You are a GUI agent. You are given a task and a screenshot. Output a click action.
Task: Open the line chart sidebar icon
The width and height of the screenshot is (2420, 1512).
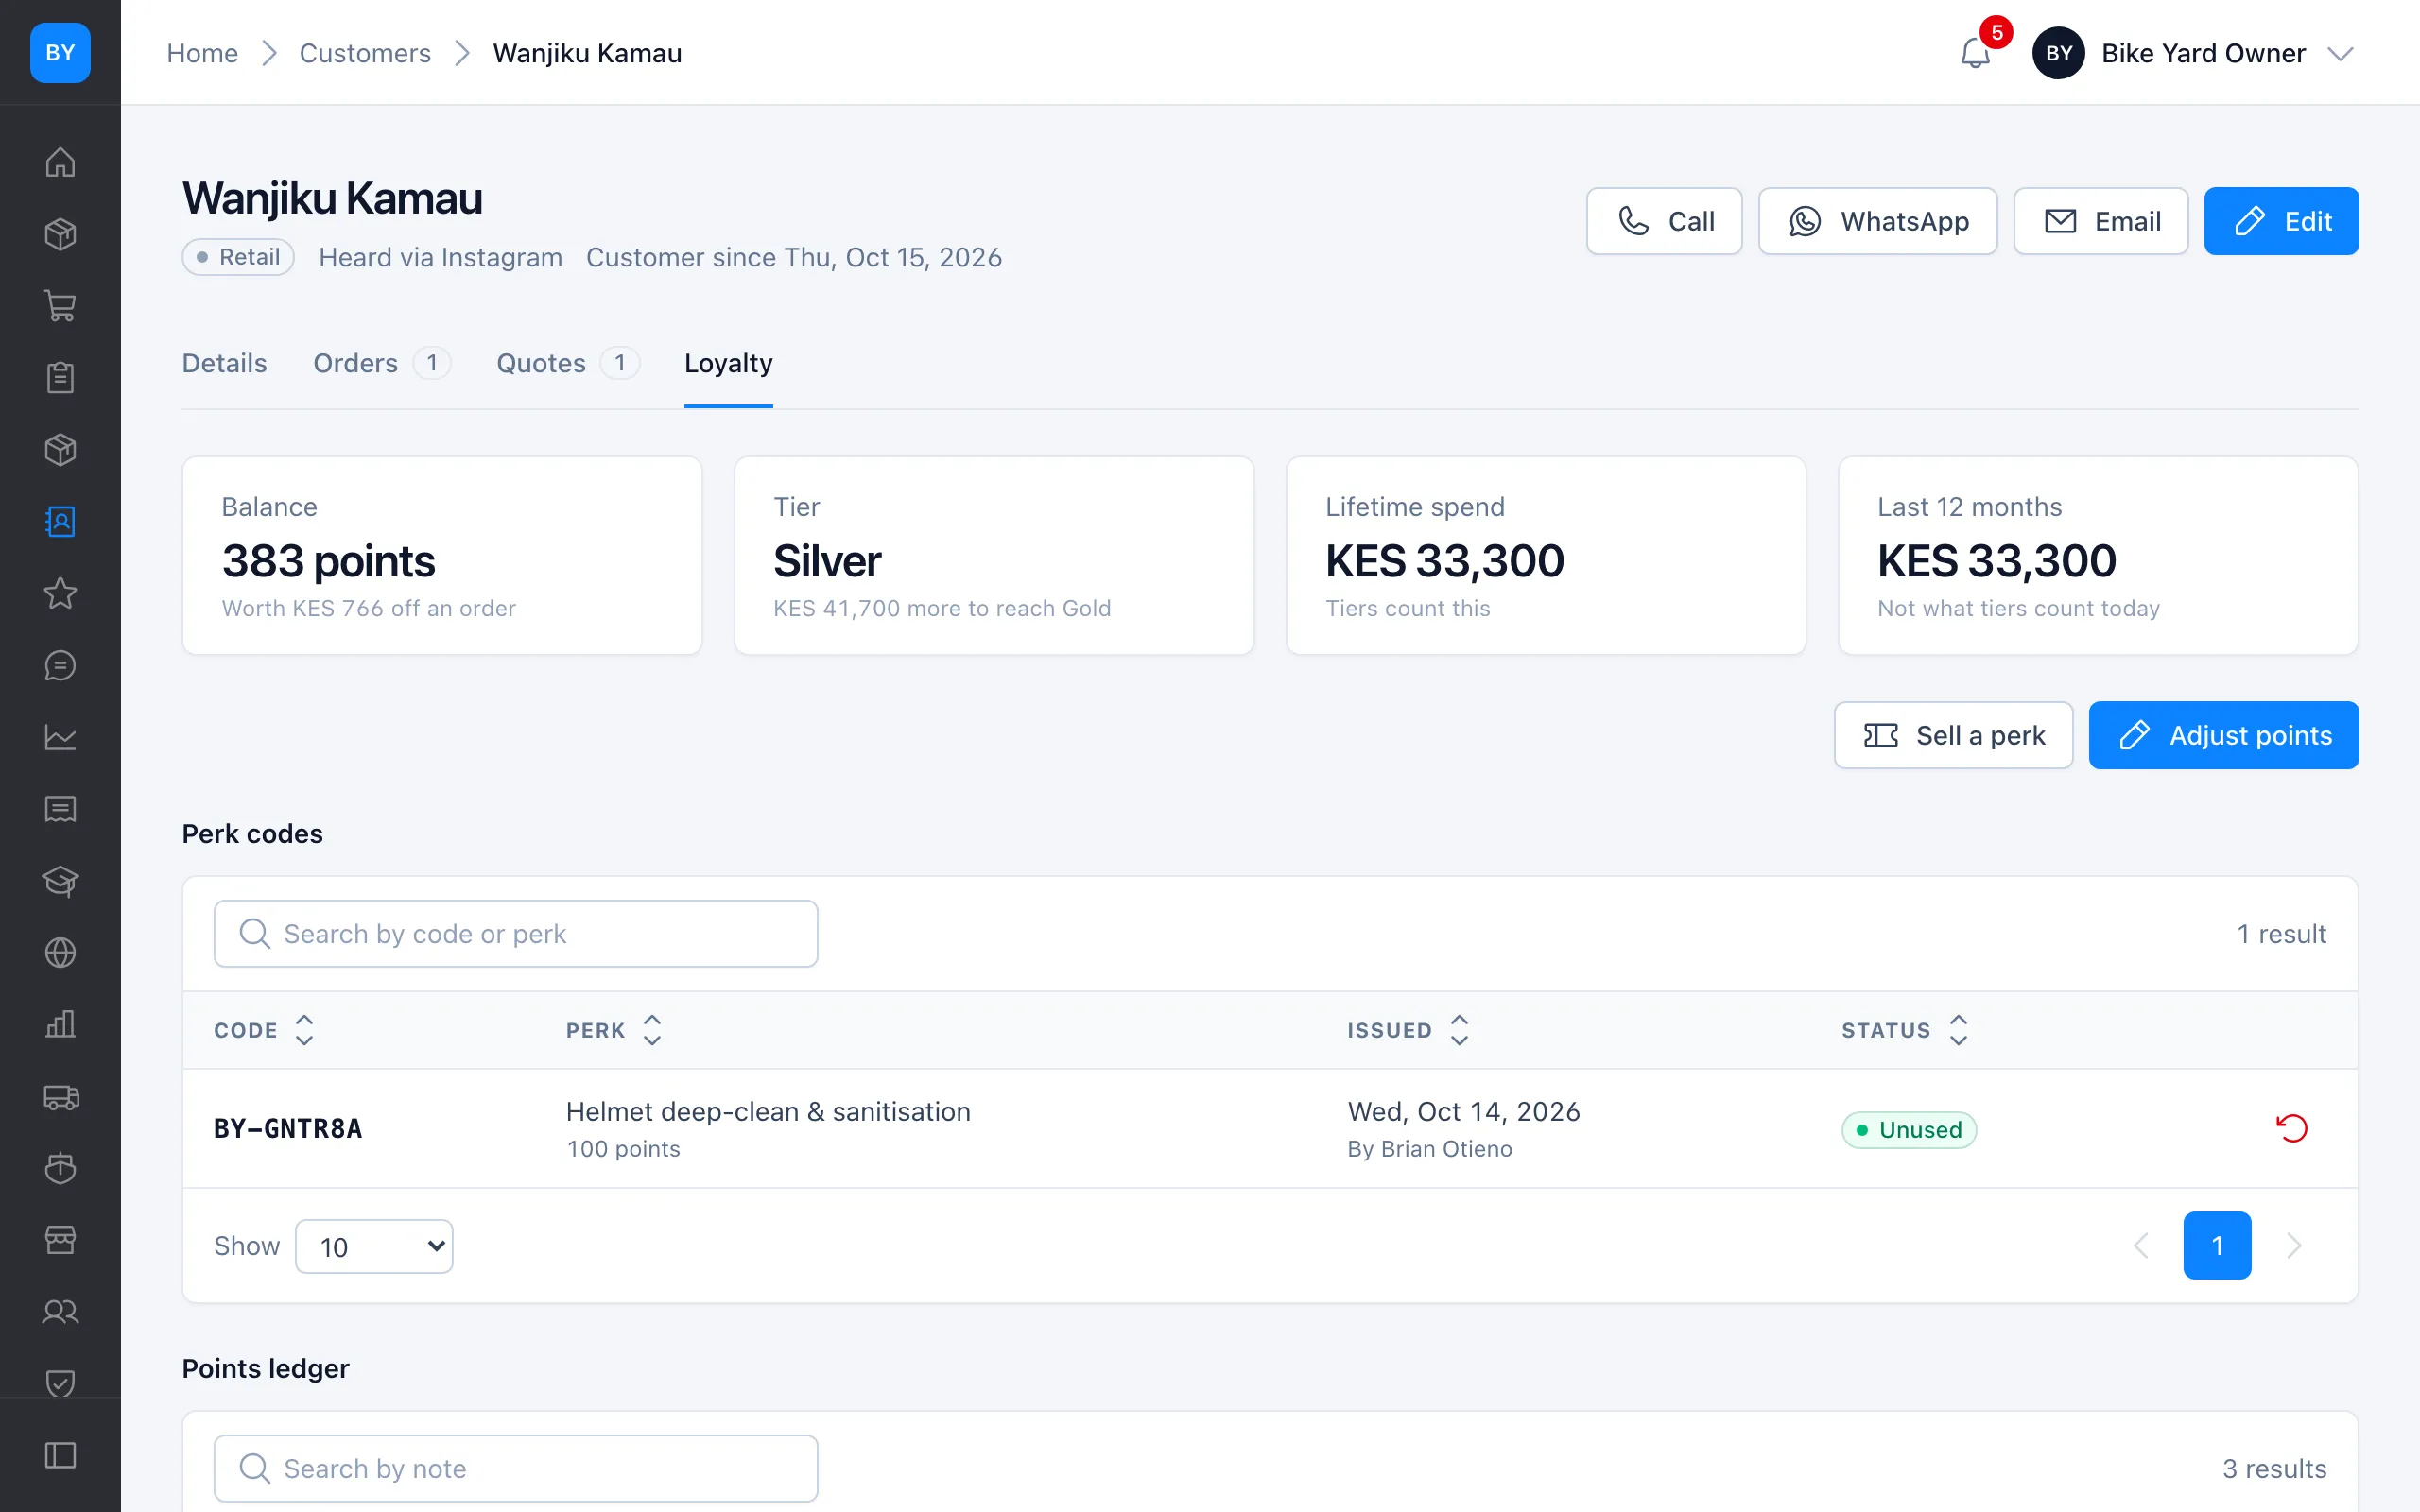tap(60, 737)
